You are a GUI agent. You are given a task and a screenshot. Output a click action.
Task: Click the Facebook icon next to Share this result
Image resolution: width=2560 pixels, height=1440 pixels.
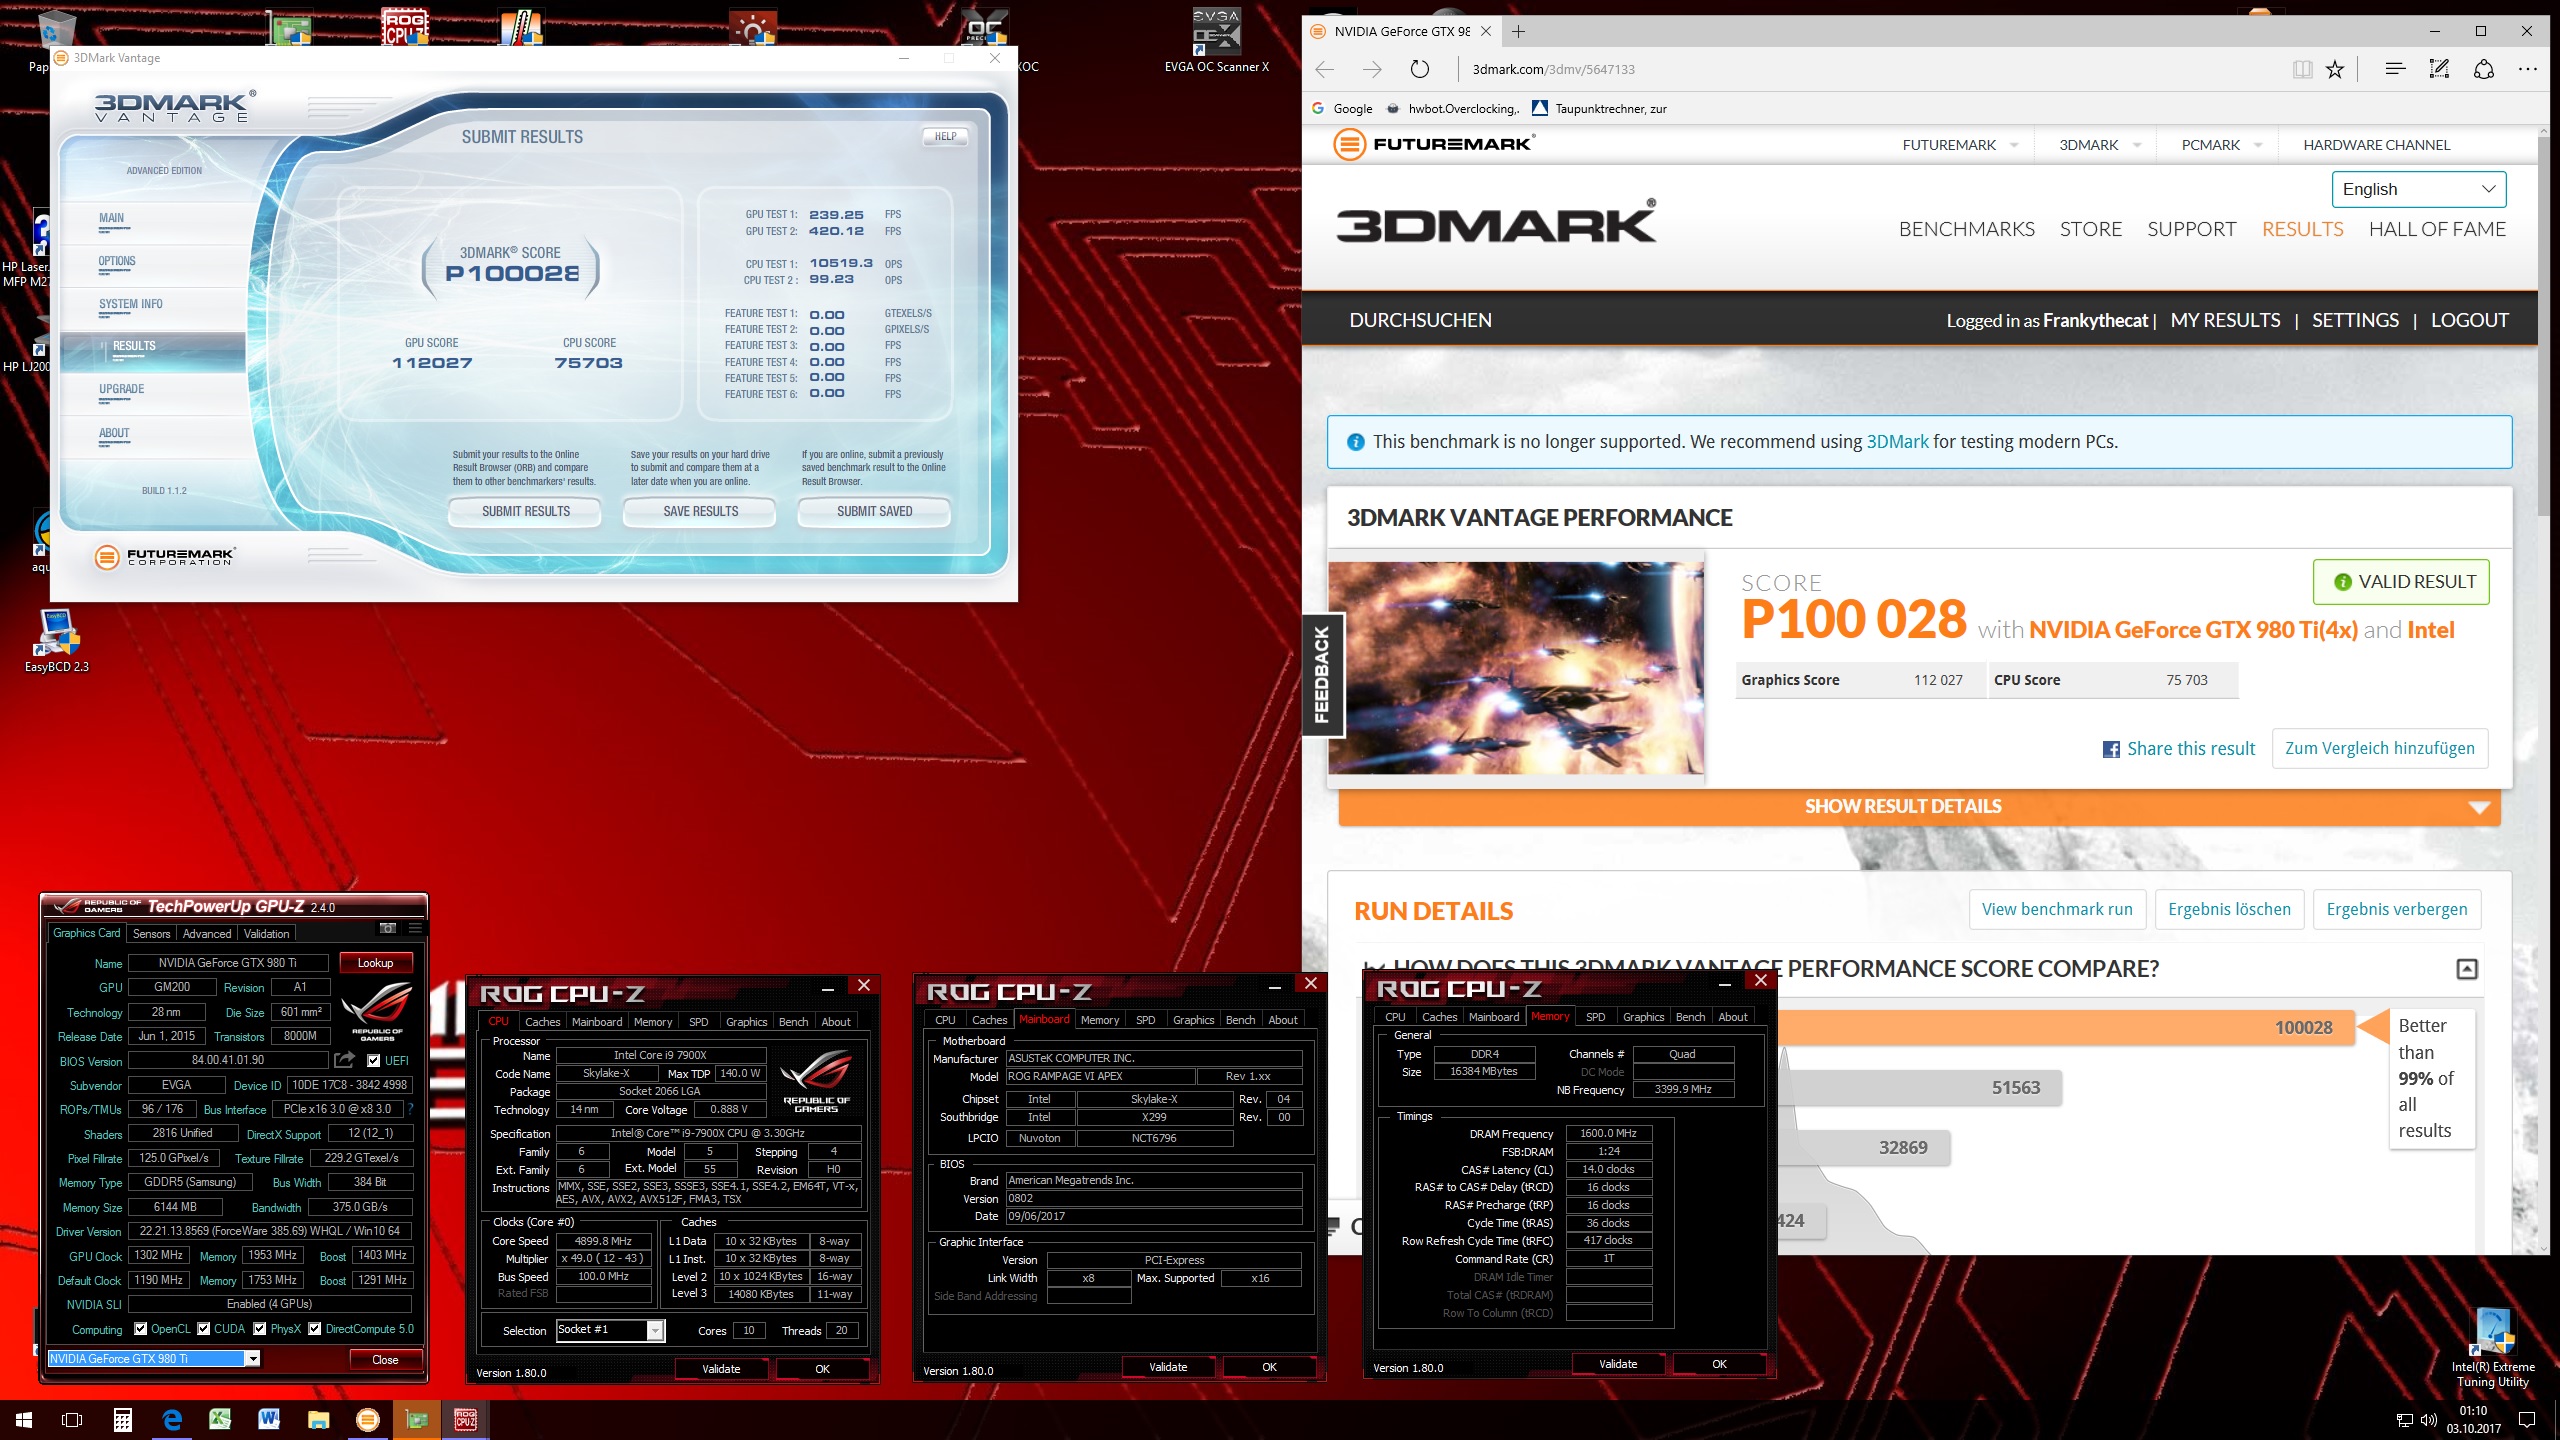(x=2111, y=749)
